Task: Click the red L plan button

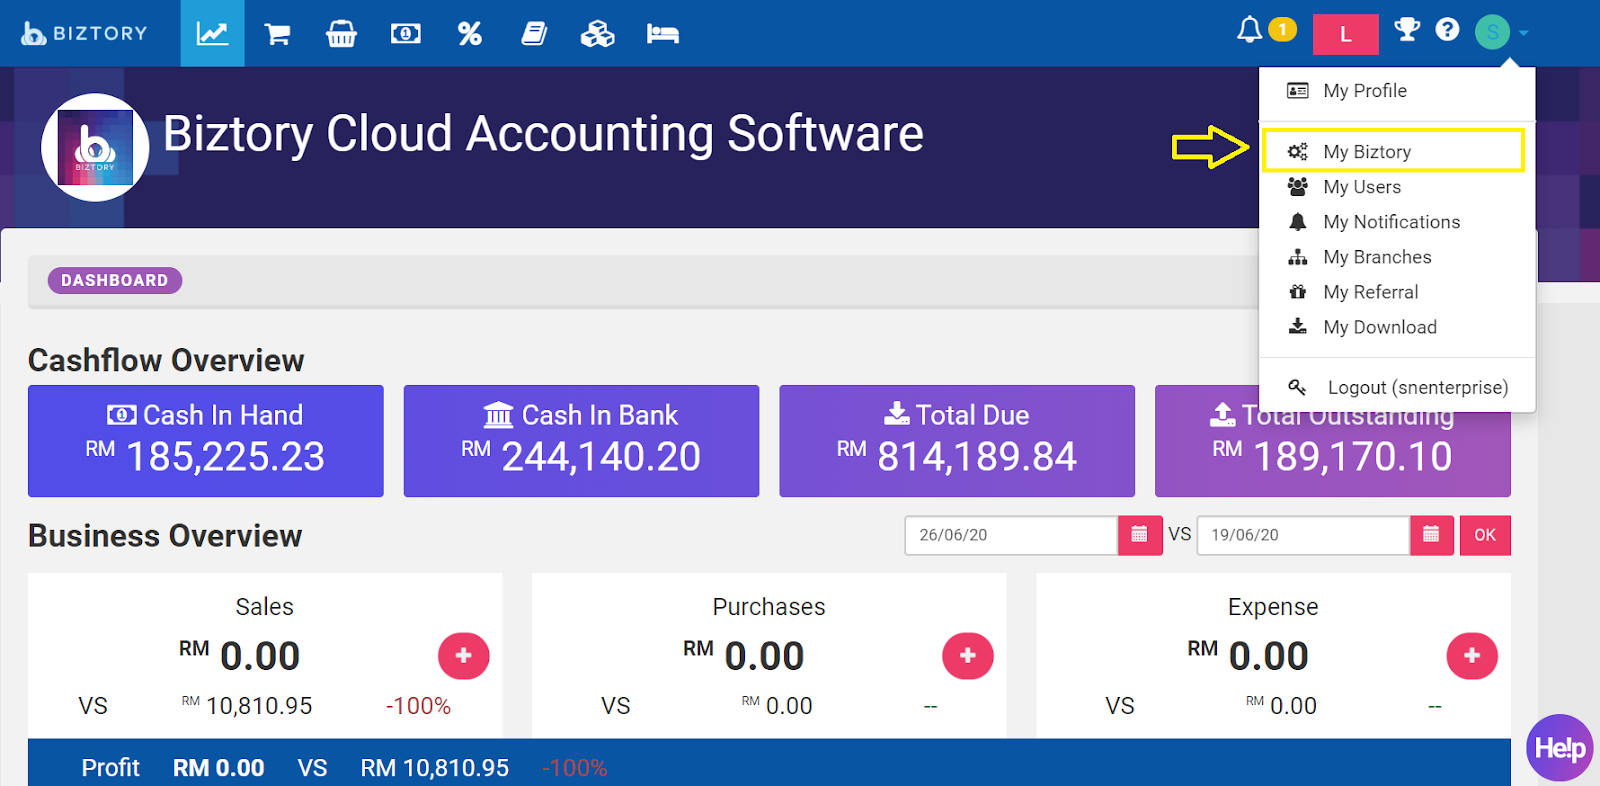Action: click(1345, 34)
